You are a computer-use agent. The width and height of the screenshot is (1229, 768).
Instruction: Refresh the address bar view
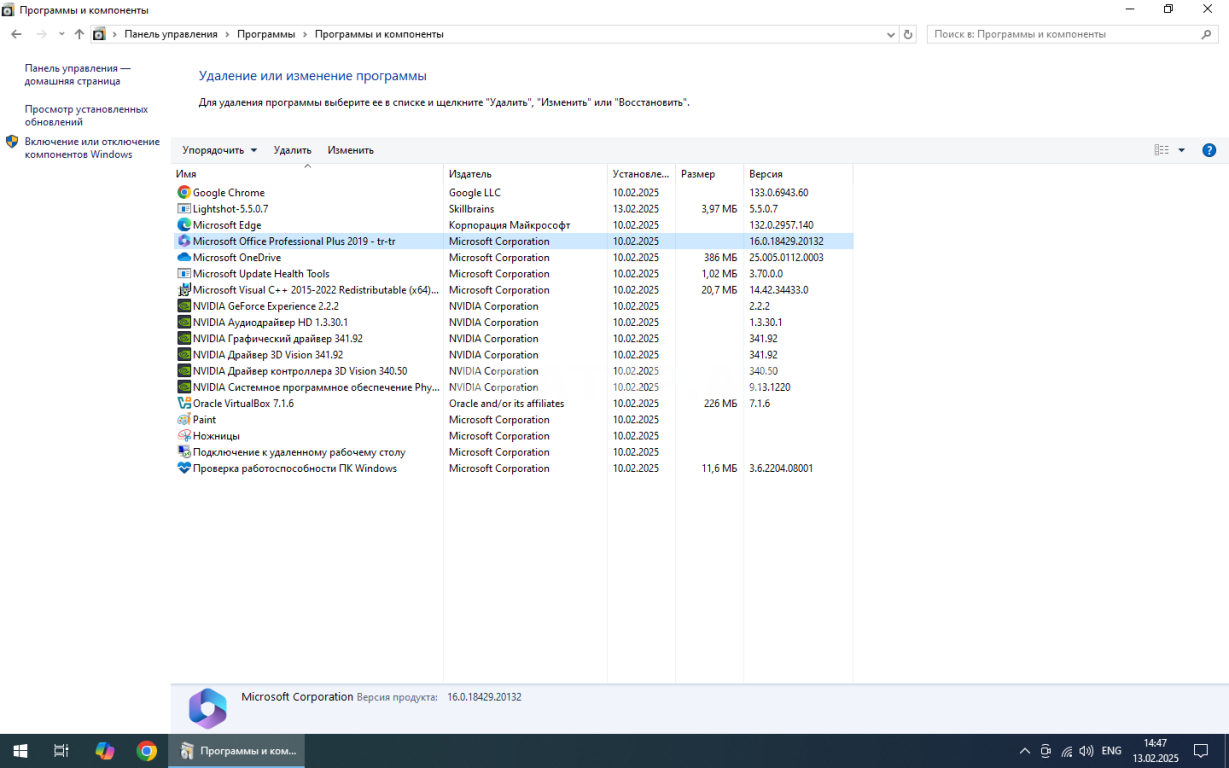tap(908, 34)
